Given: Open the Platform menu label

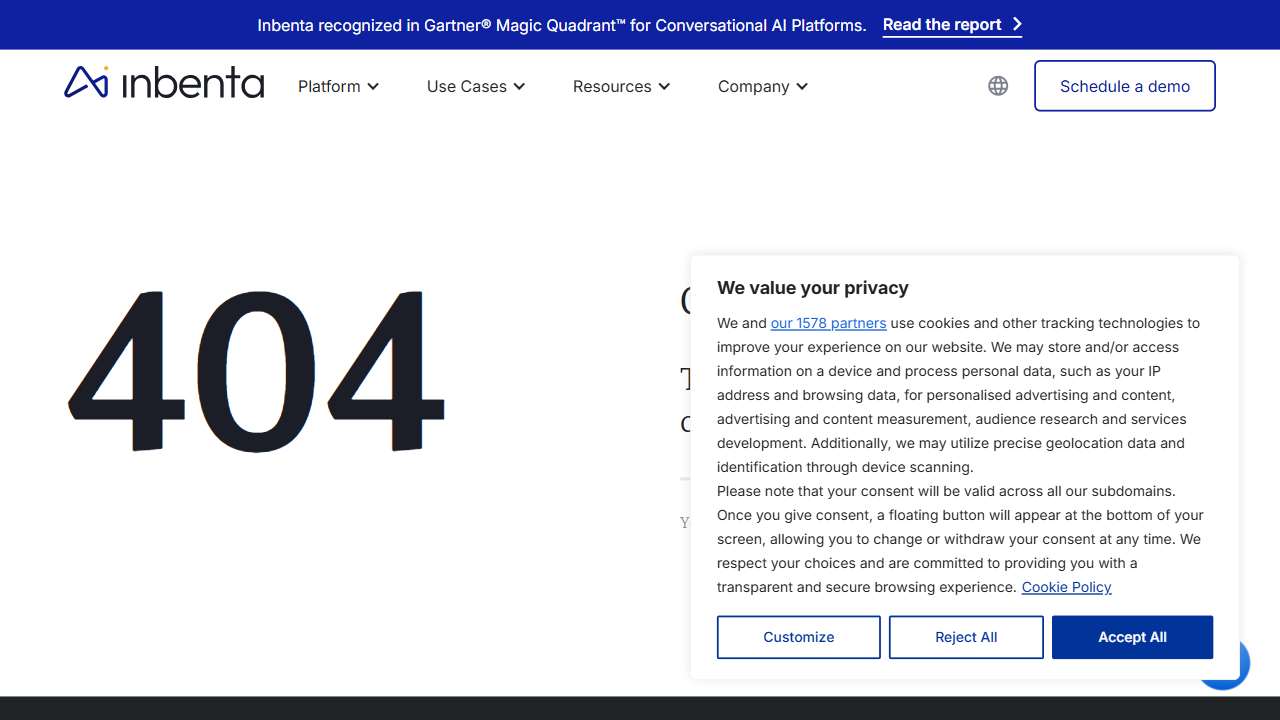Looking at the screenshot, I should 329,87.
